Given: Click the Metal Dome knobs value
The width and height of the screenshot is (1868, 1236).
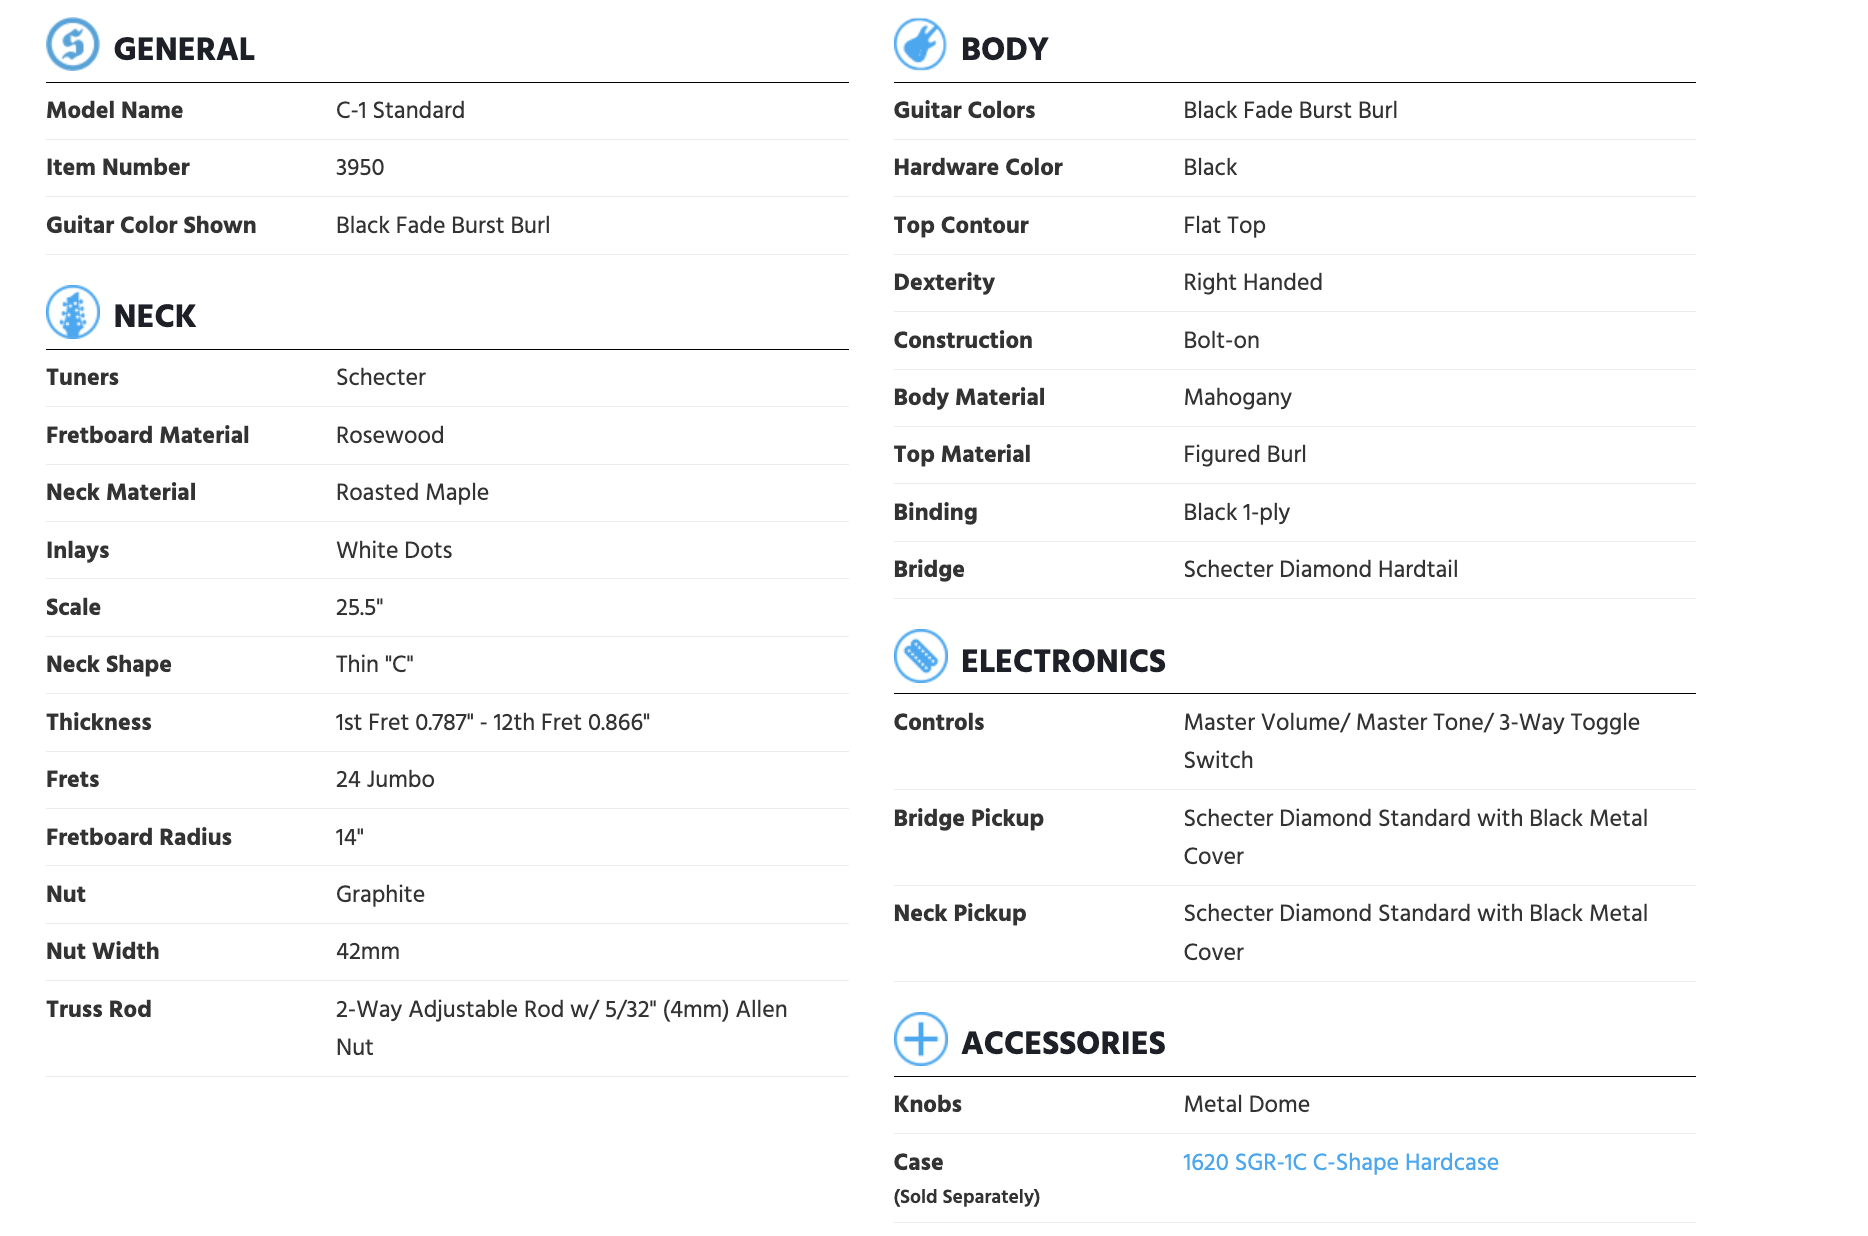Looking at the screenshot, I should pyautogui.click(x=1246, y=1104).
